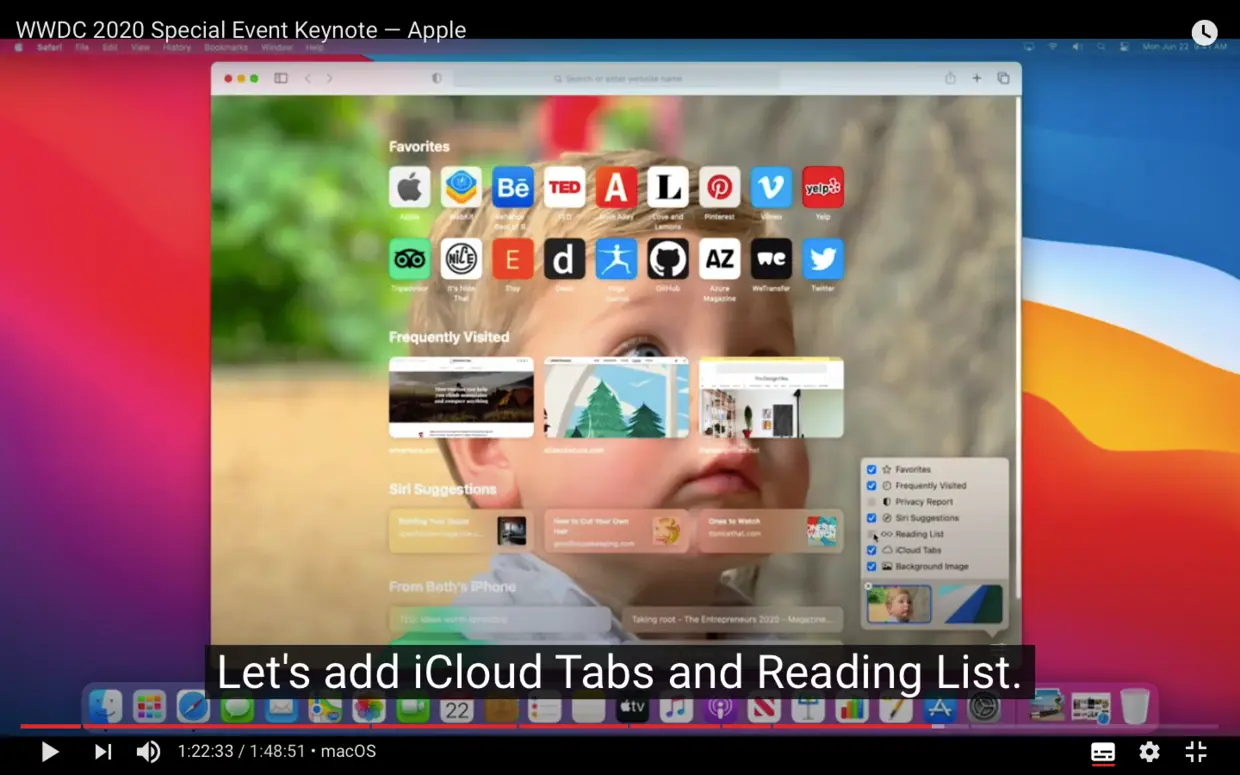Go forward in Safari history

pos(329,78)
